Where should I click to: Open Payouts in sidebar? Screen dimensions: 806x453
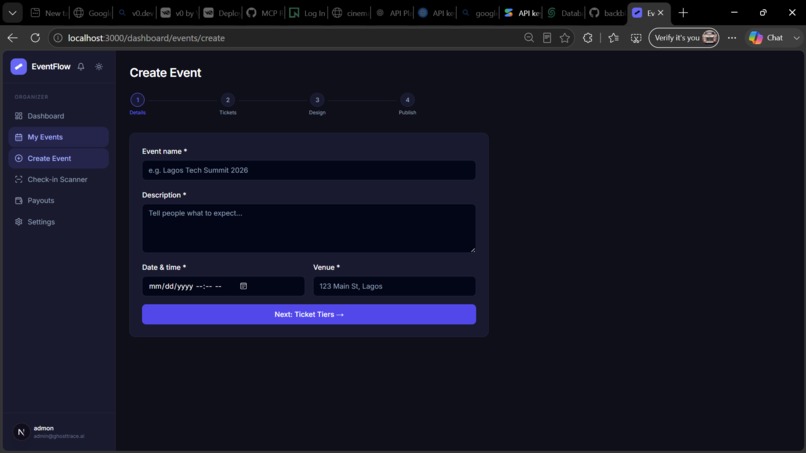click(59, 201)
